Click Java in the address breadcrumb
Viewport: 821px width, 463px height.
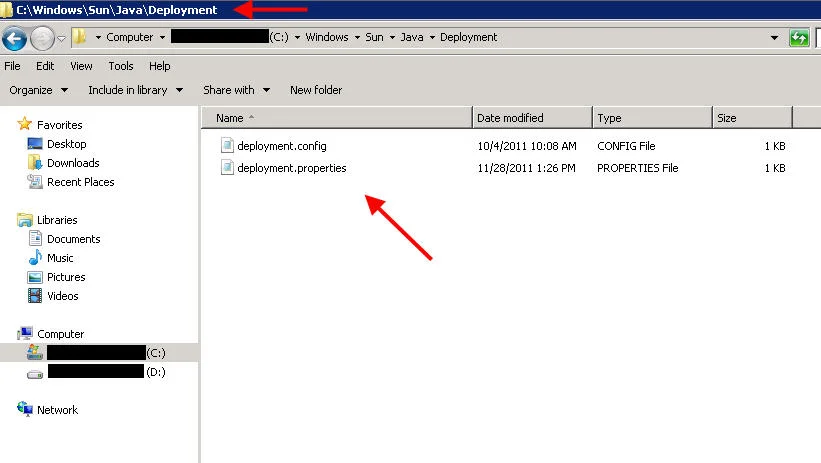coord(412,37)
